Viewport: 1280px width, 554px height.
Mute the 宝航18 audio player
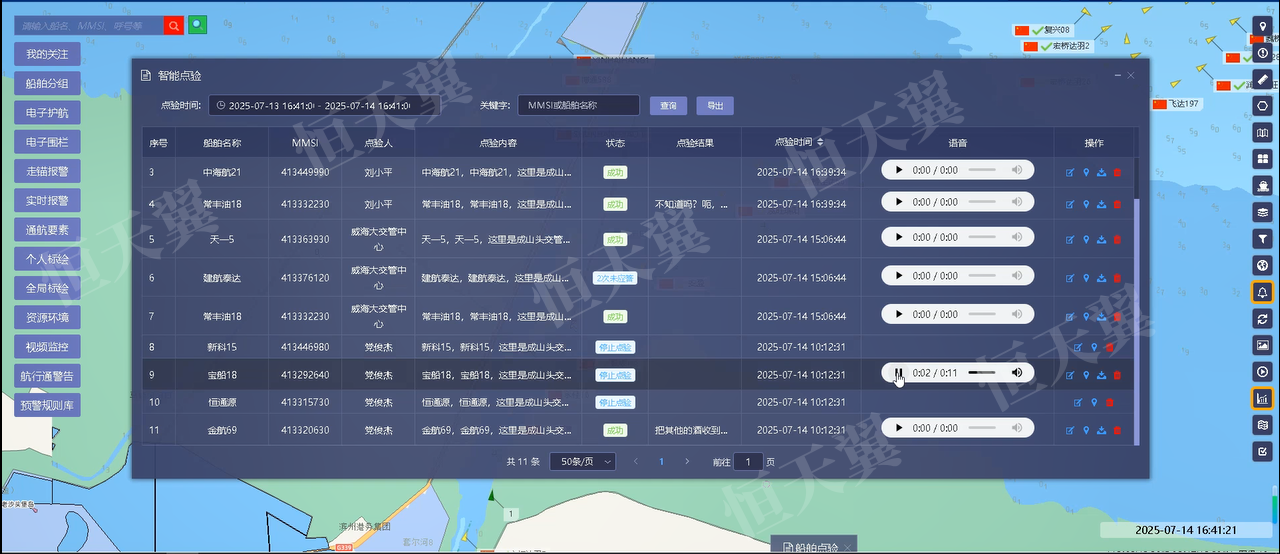tap(1017, 373)
